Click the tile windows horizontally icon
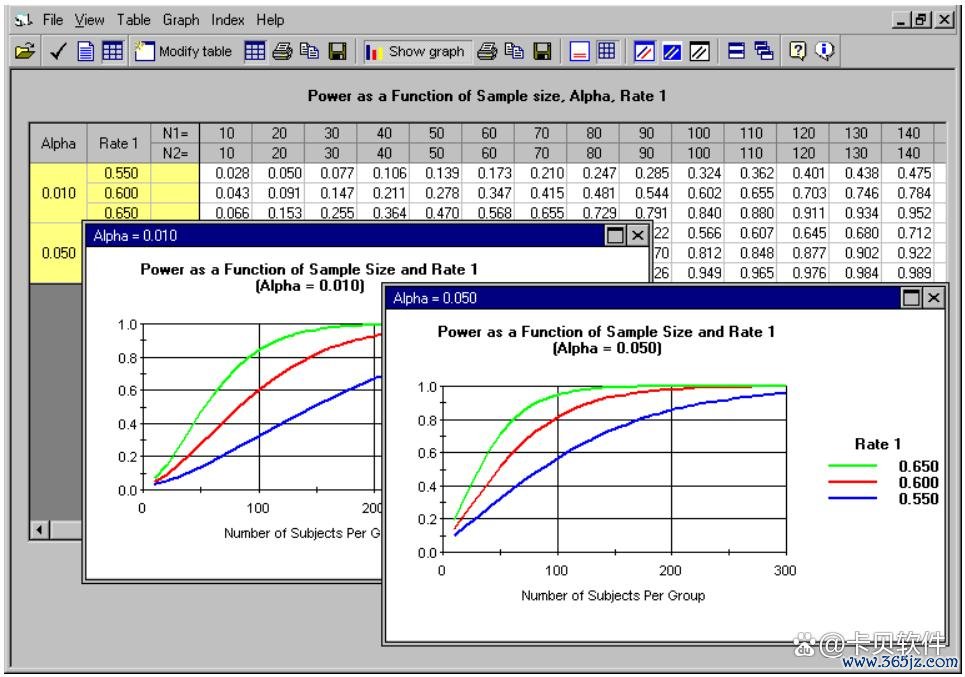Viewport: 965px width, 677px height. (x=736, y=52)
